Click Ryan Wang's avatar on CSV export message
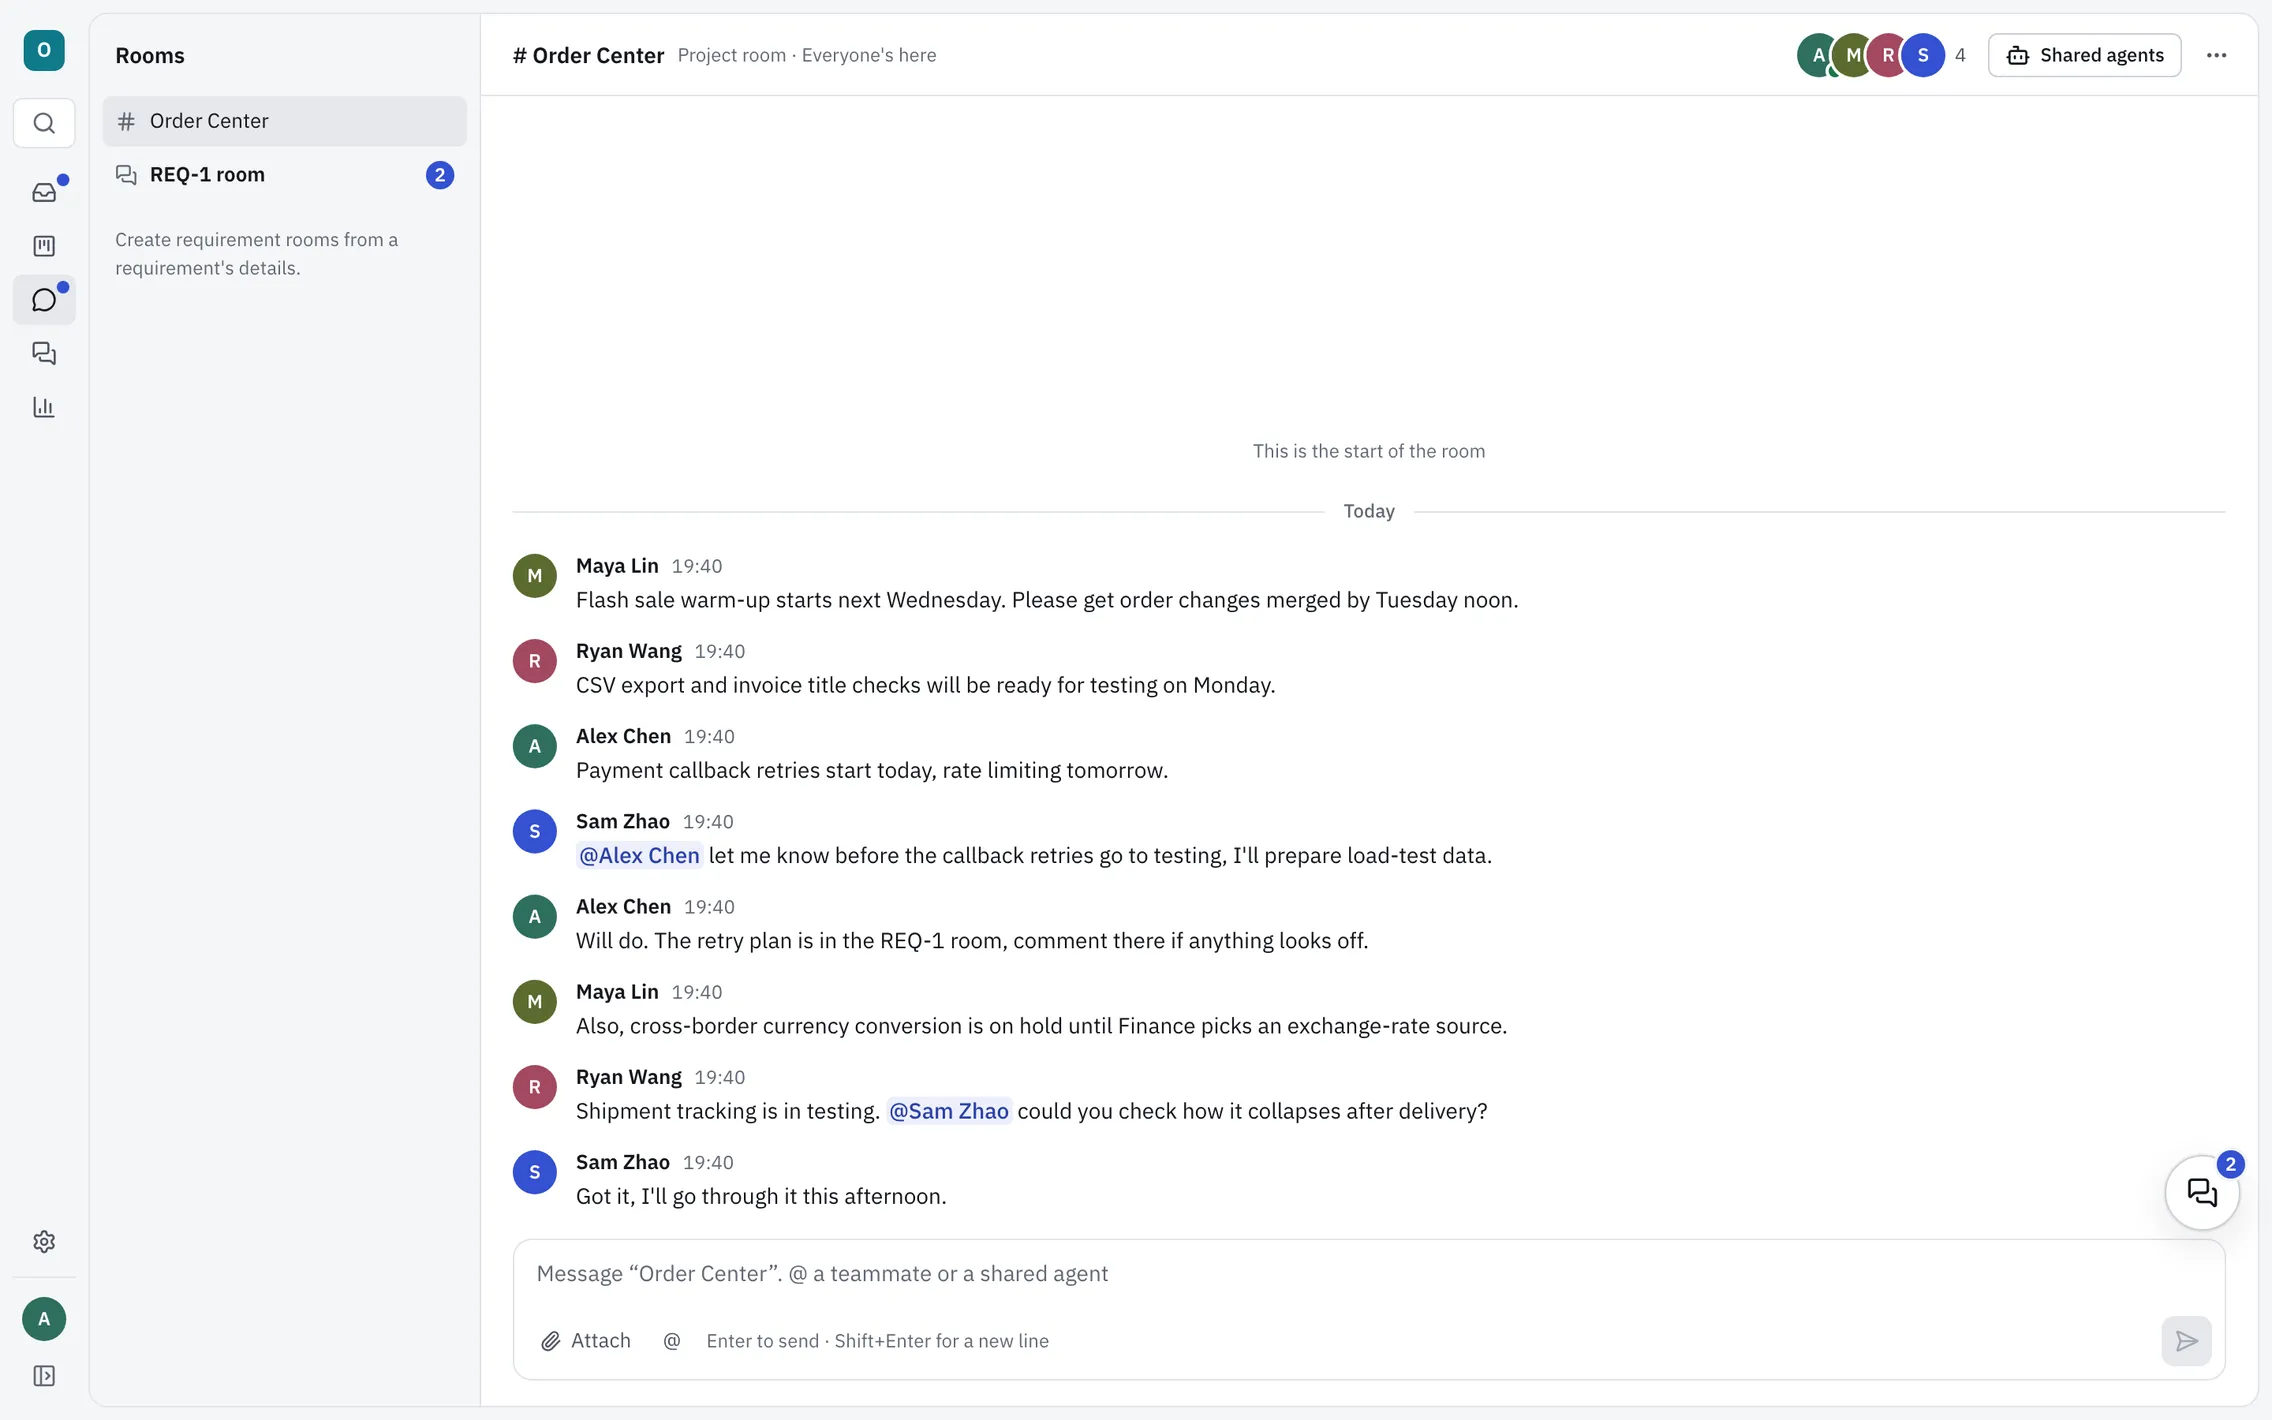Viewport: 2272px width, 1420px height. point(534,661)
